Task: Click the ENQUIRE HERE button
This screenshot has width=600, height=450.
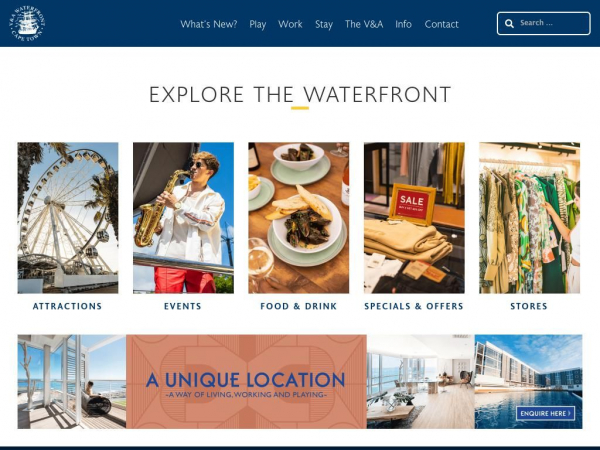Action: pos(545,413)
